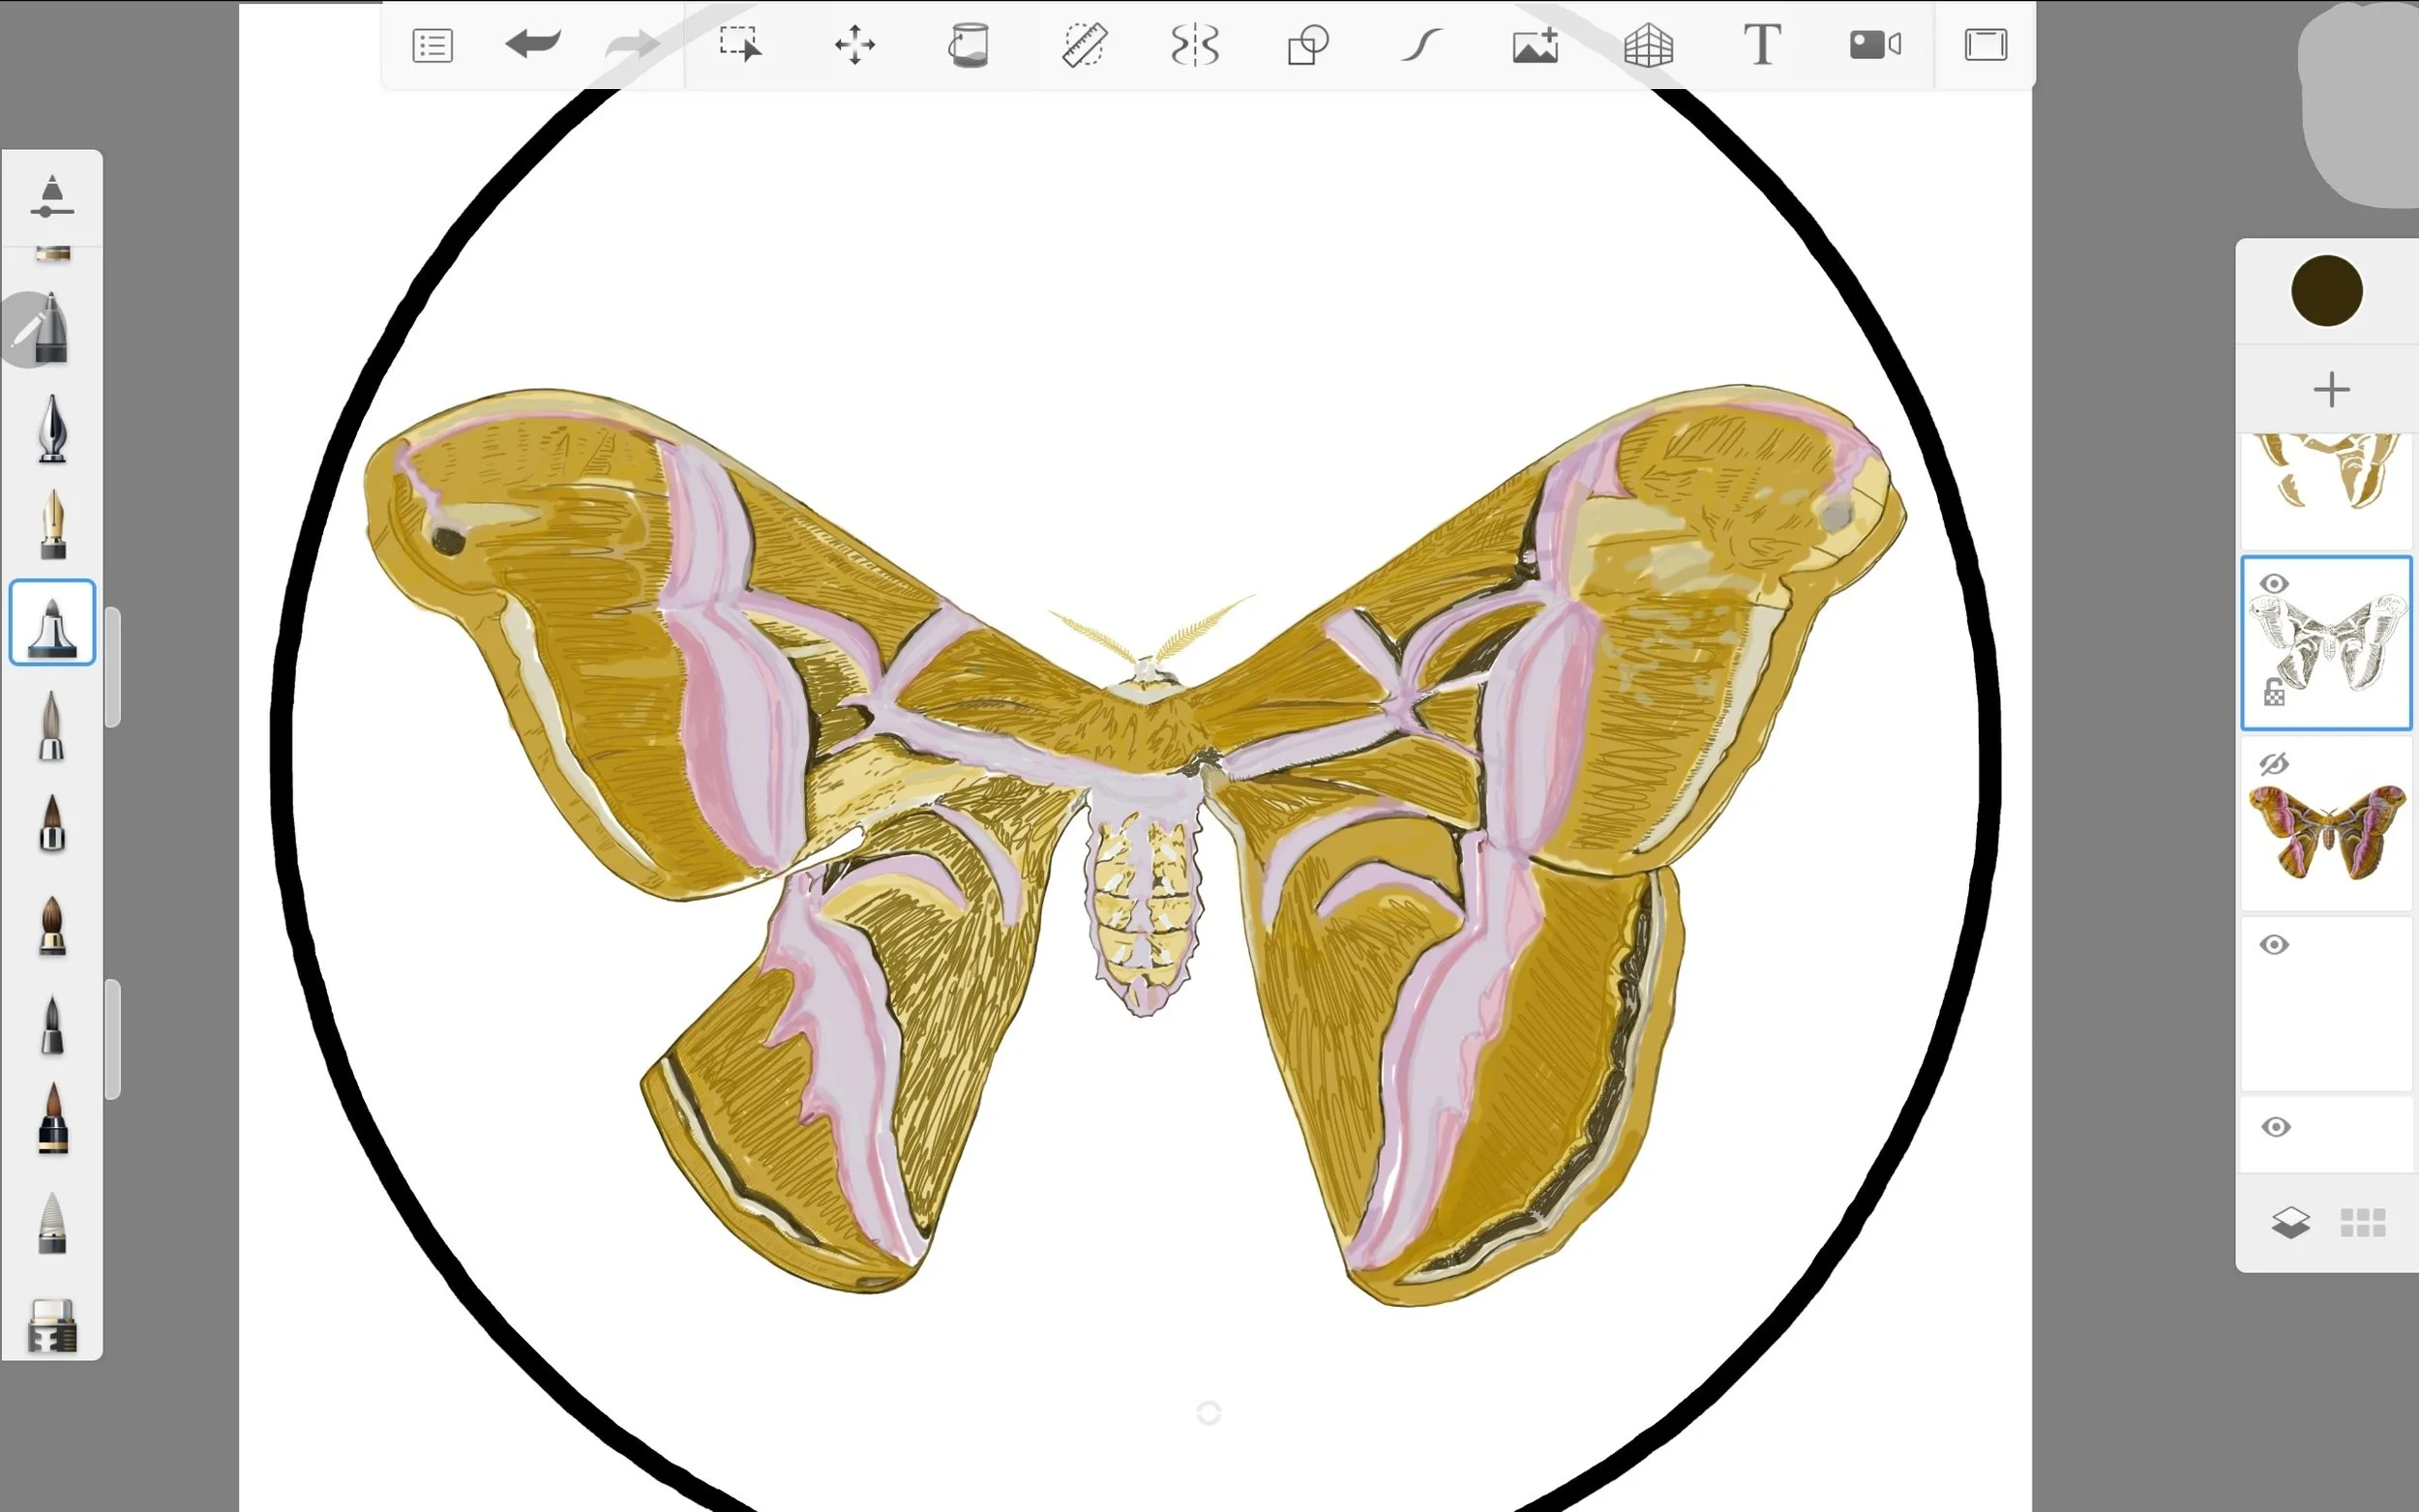Import an image with the add-image icon
Image resolution: width=2419 pixels, height=1512 pixels.
[x=1535, y=45]
